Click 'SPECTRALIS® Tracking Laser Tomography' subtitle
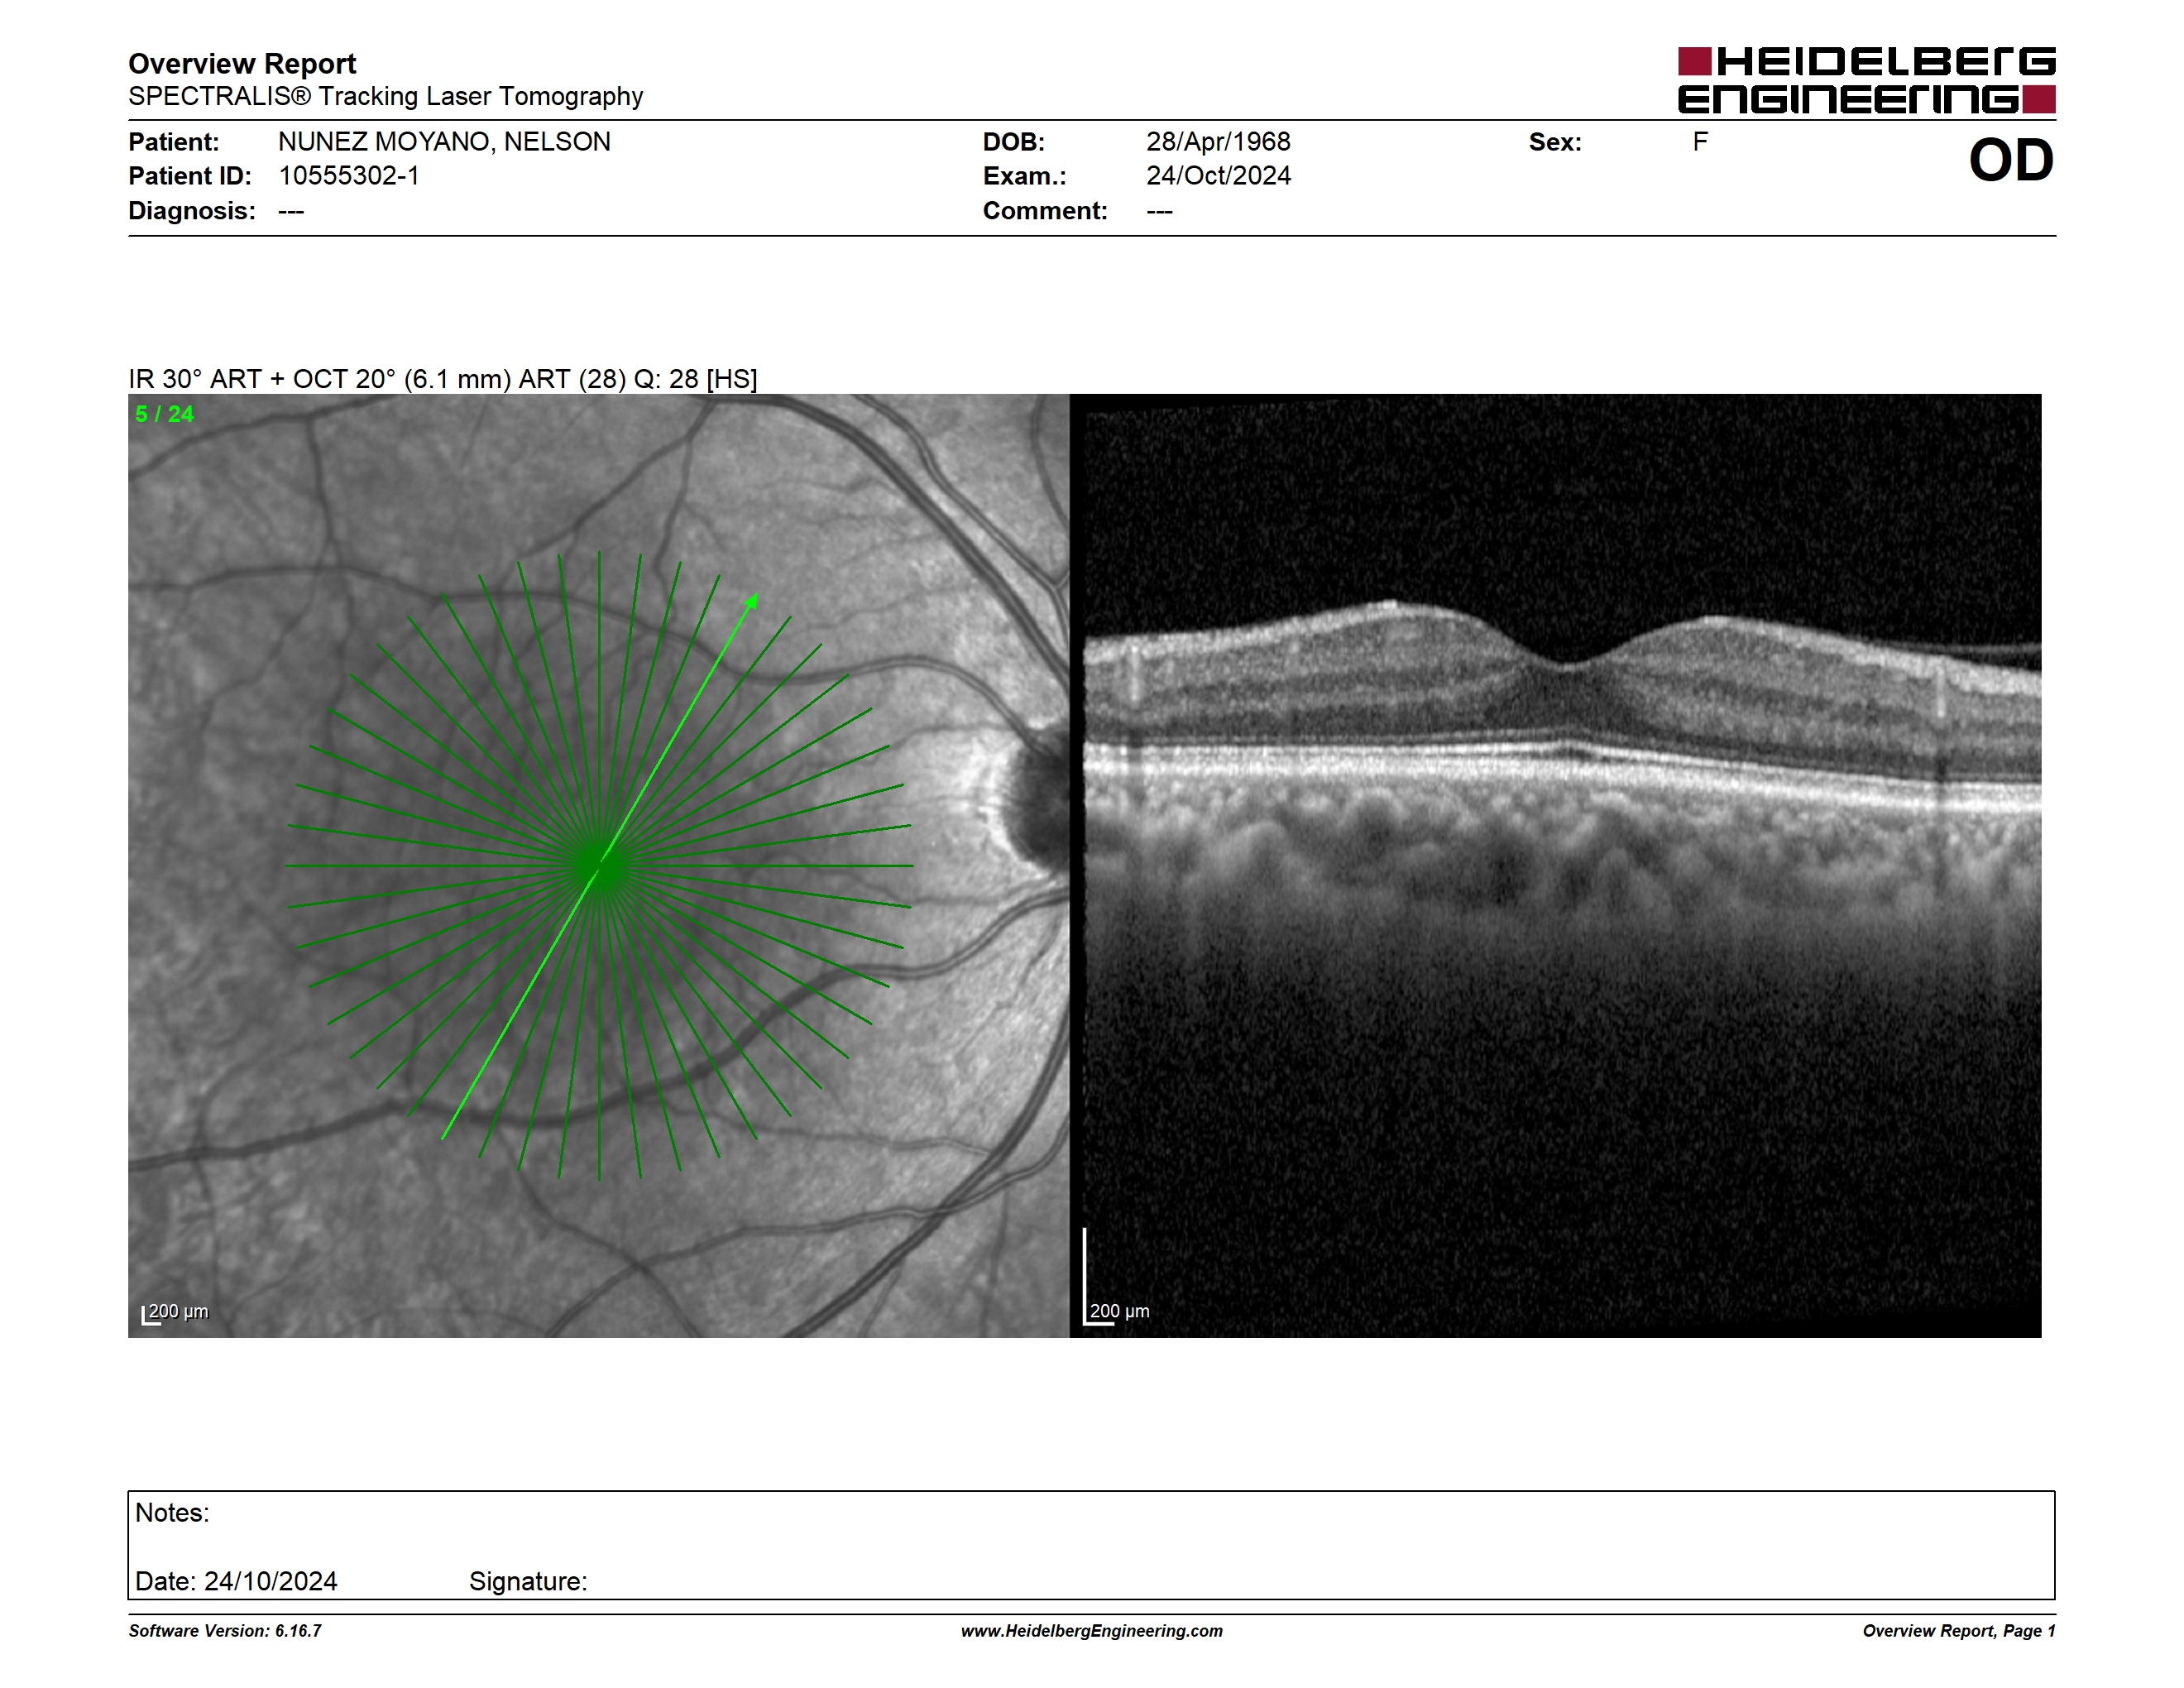The width and height of the screenshot is (2184, 1688). pyautogui.click(x=386, y=97)
